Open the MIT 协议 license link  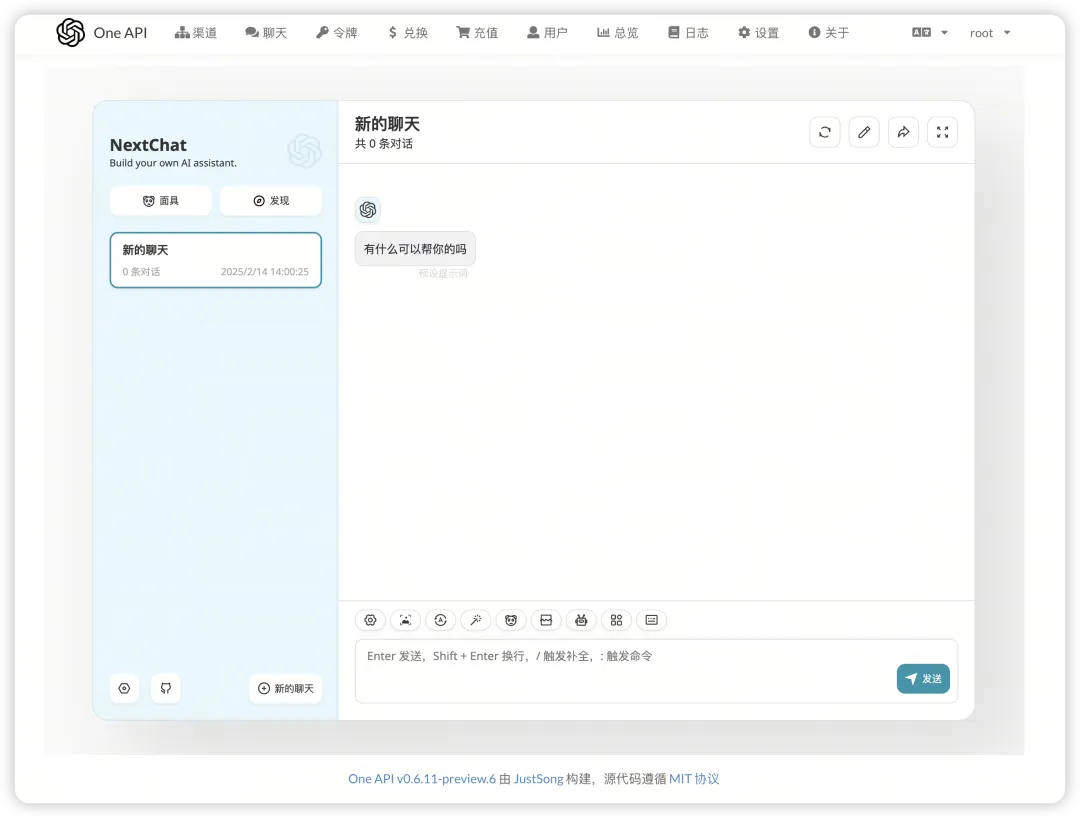tap(694, 779)
